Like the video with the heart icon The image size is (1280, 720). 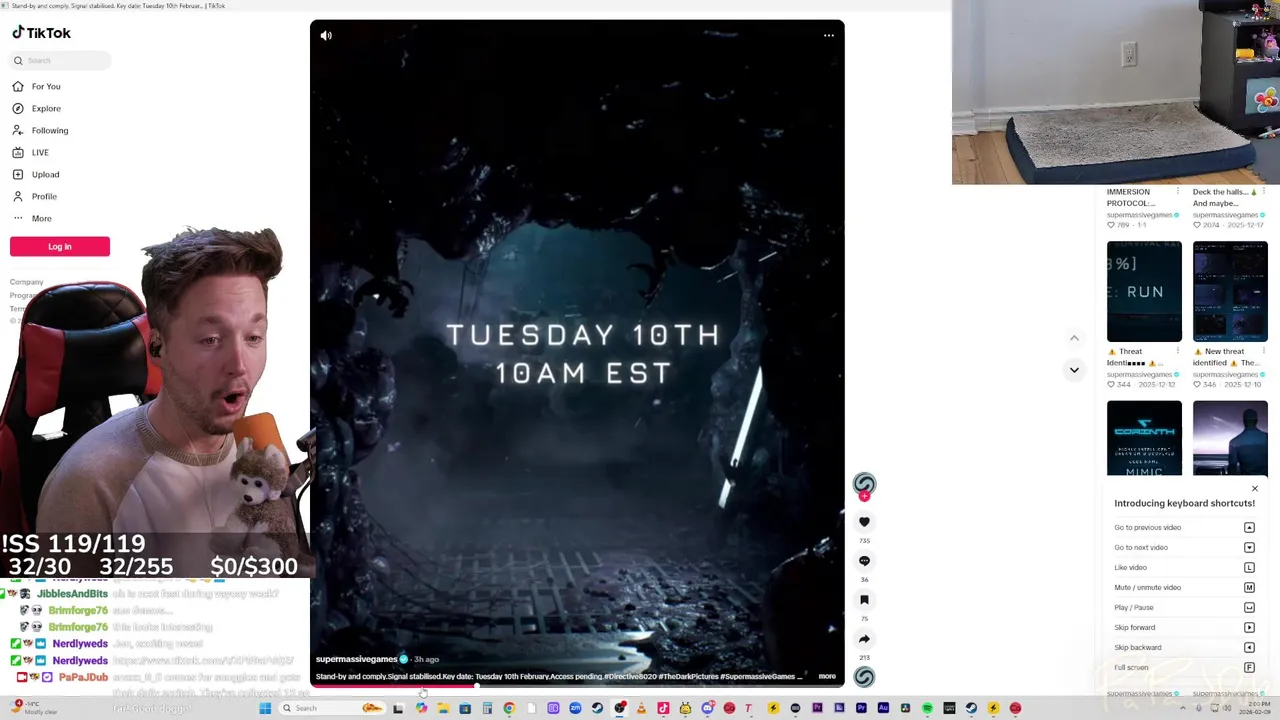click(x=864, y=522)
